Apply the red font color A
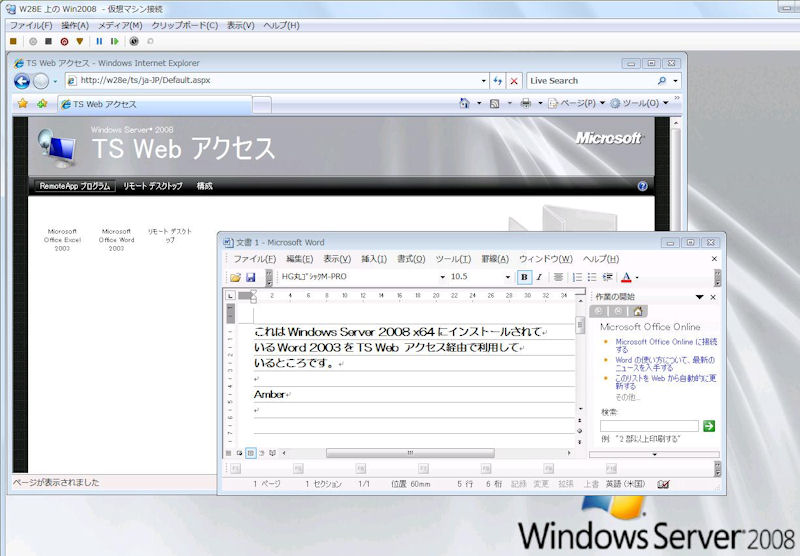The image size is (800, 556). 627,277
